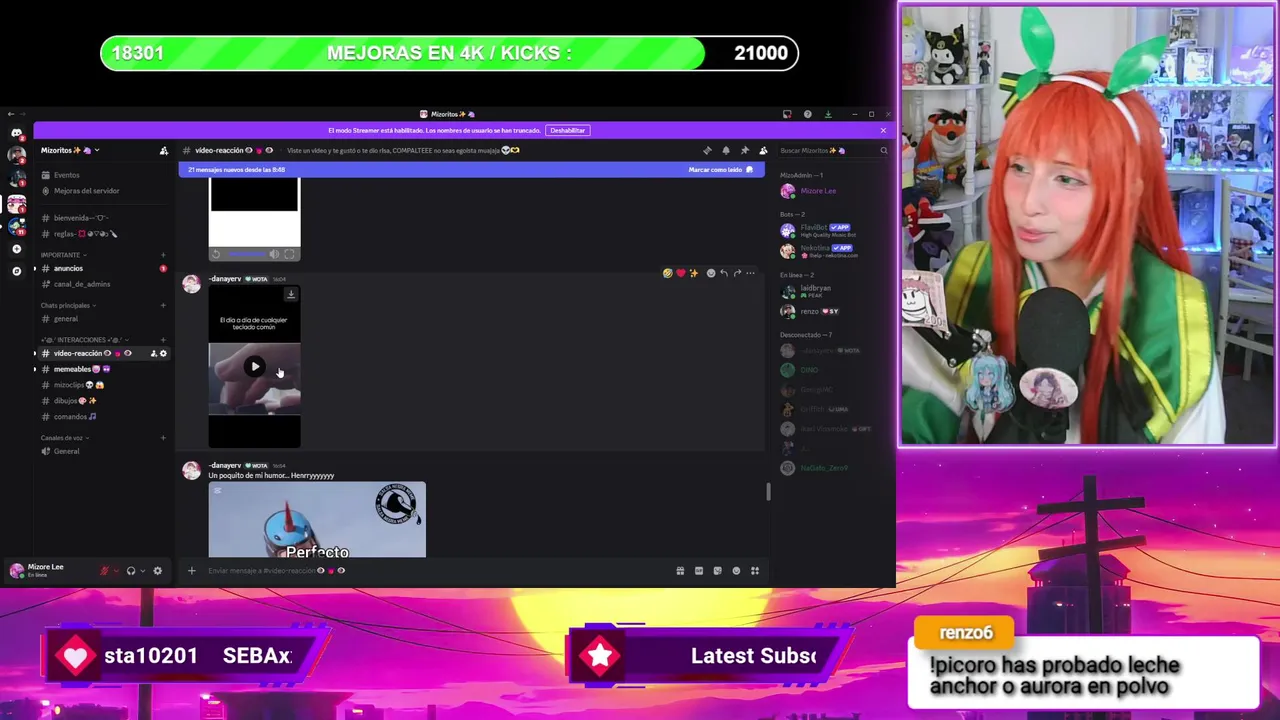The image size is (1280, 720).
Task: Click Marcar como leído
Action: (720, 170)
